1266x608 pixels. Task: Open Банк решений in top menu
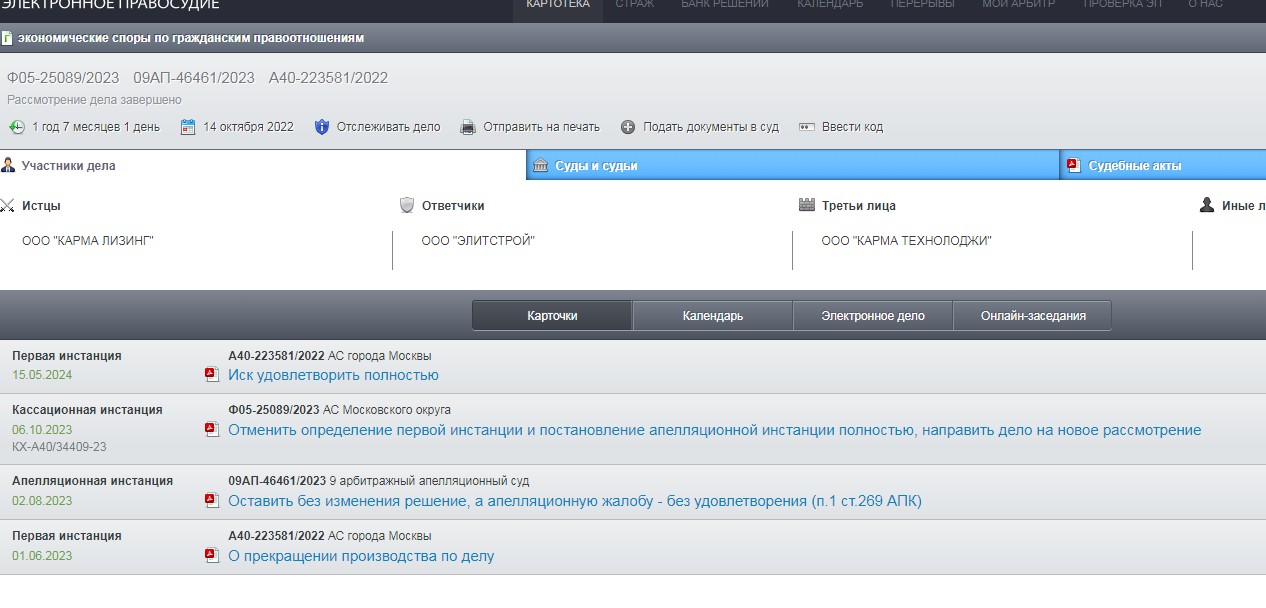pos(724,4)
